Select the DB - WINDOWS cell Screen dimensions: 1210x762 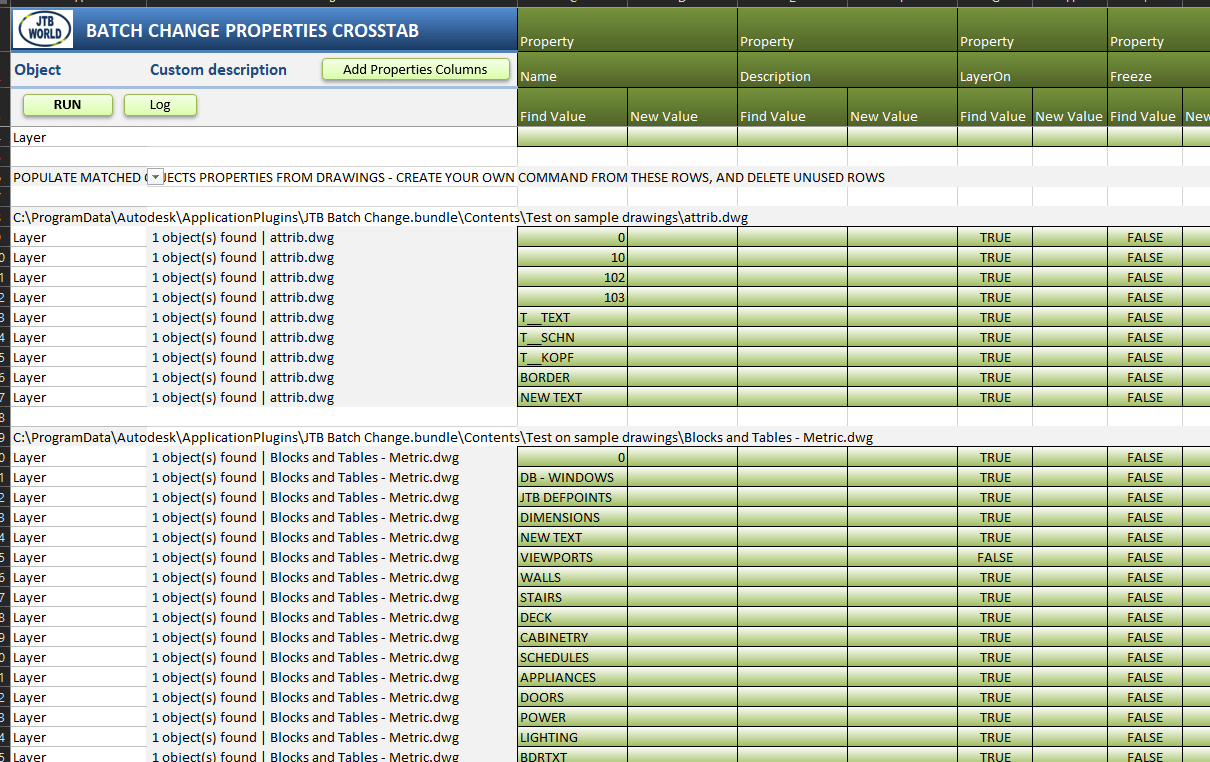tap(572, 477)
